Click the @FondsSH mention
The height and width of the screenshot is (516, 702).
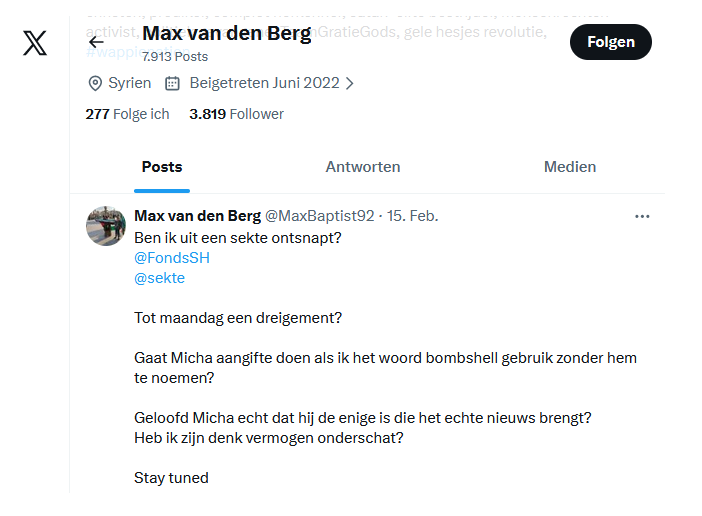pyautogui.click(x=172, y=257)
